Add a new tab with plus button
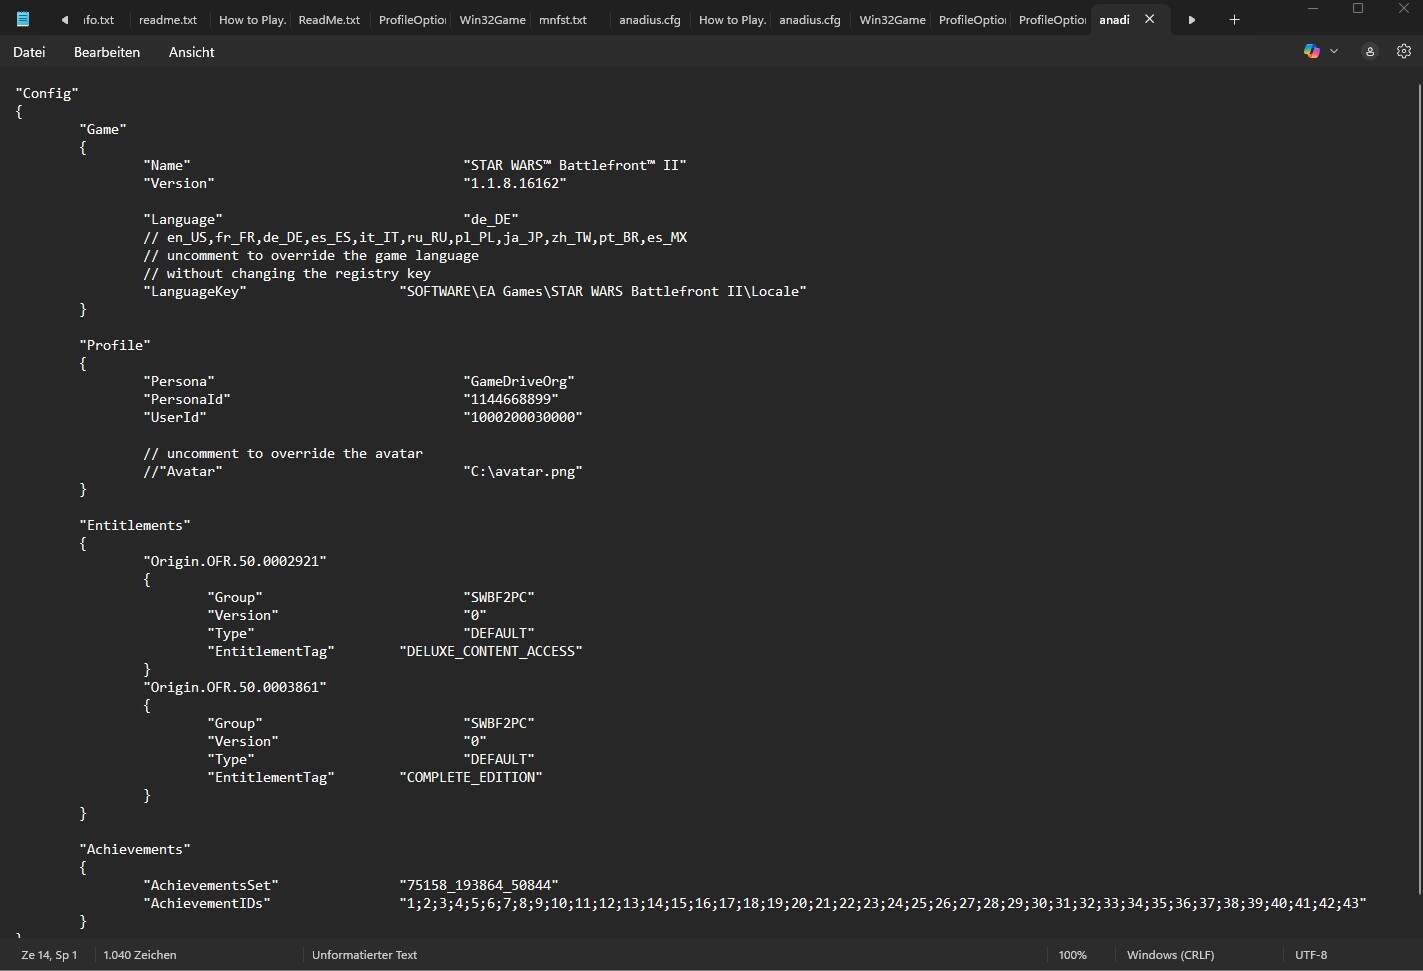The height and width of the screenshot is (971, 1423). (x=1234, y=19)
